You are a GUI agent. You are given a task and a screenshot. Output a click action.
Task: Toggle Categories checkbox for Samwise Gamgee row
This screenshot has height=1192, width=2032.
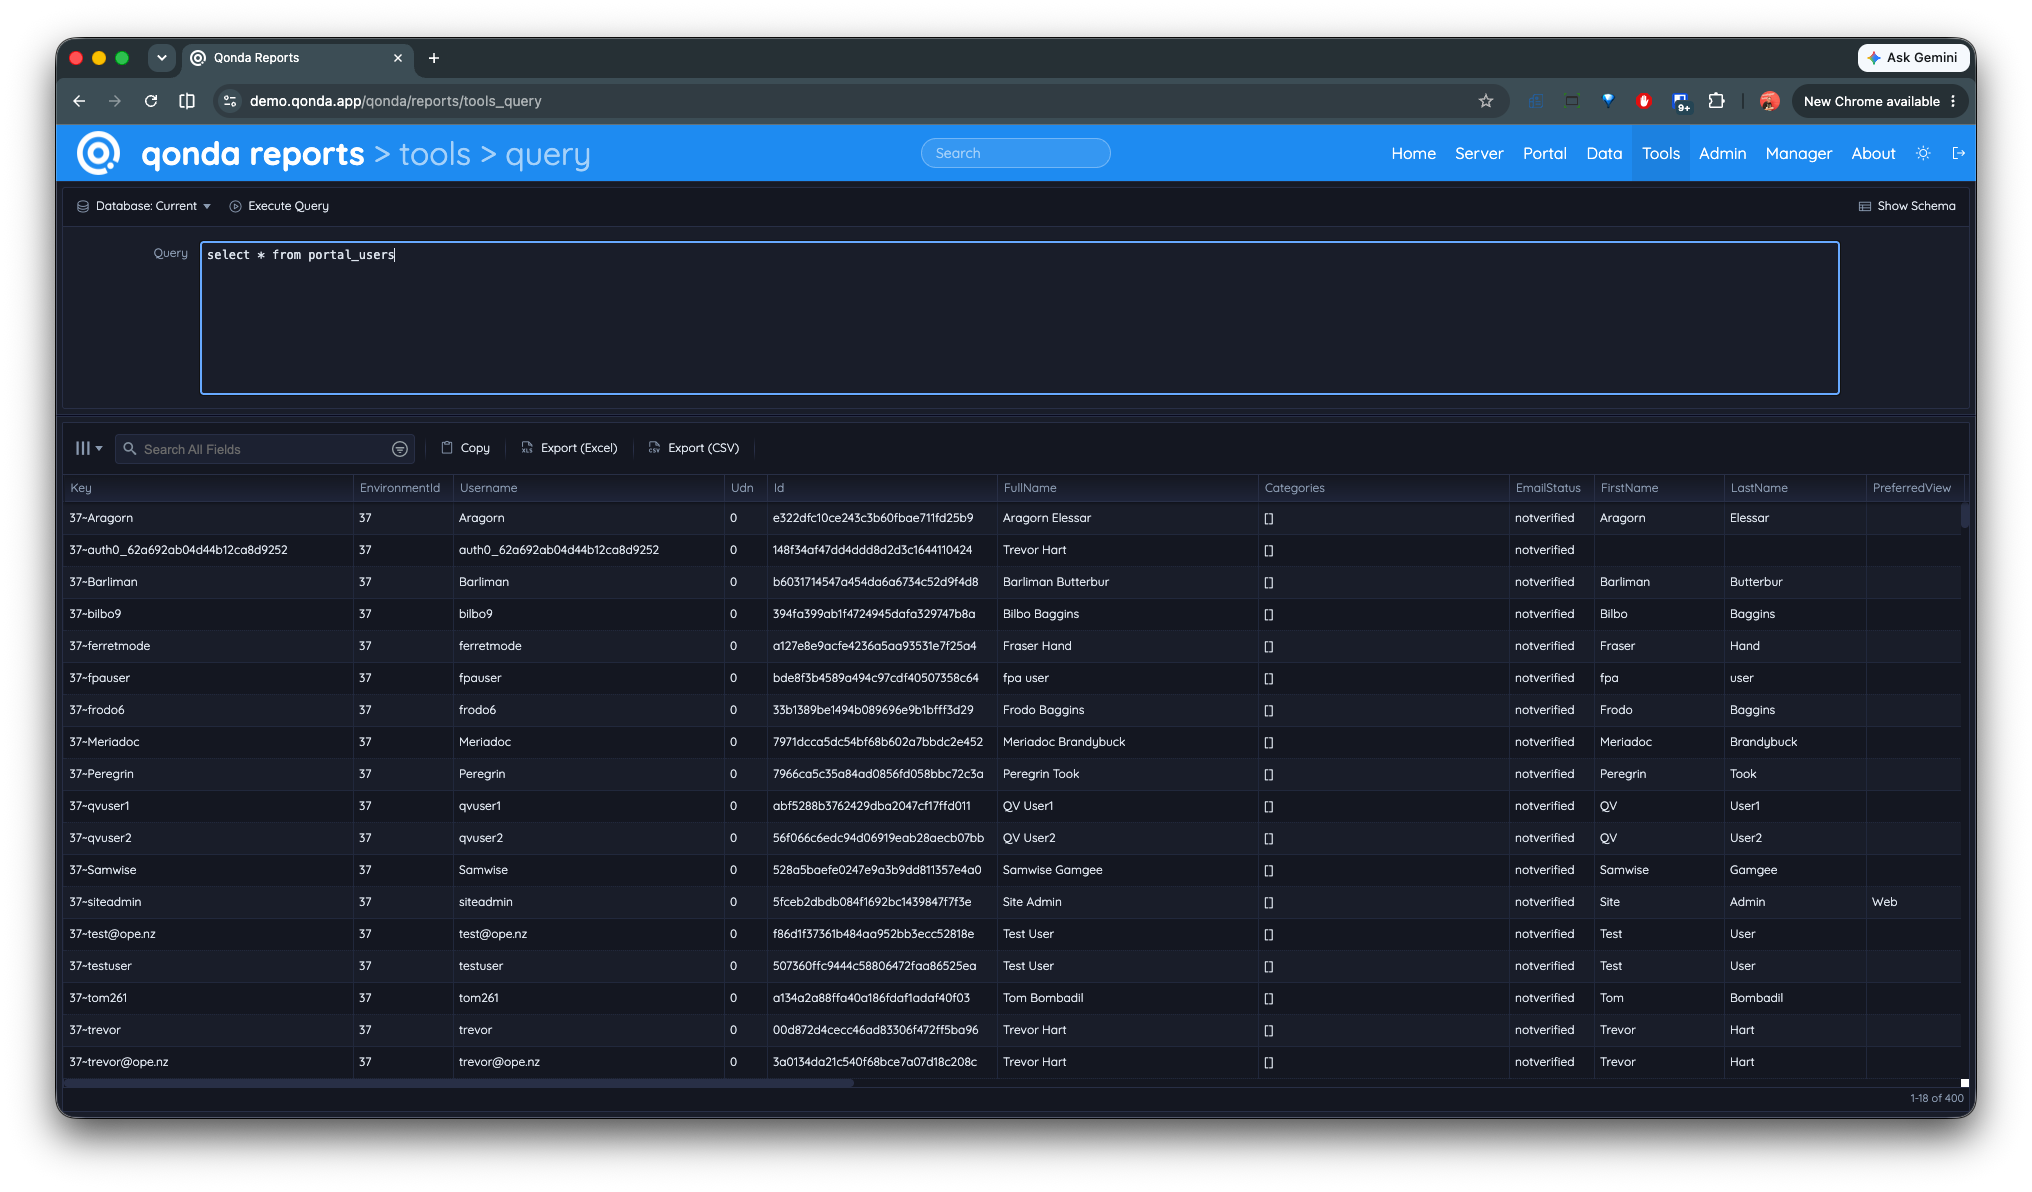(x=1269, y=871)
